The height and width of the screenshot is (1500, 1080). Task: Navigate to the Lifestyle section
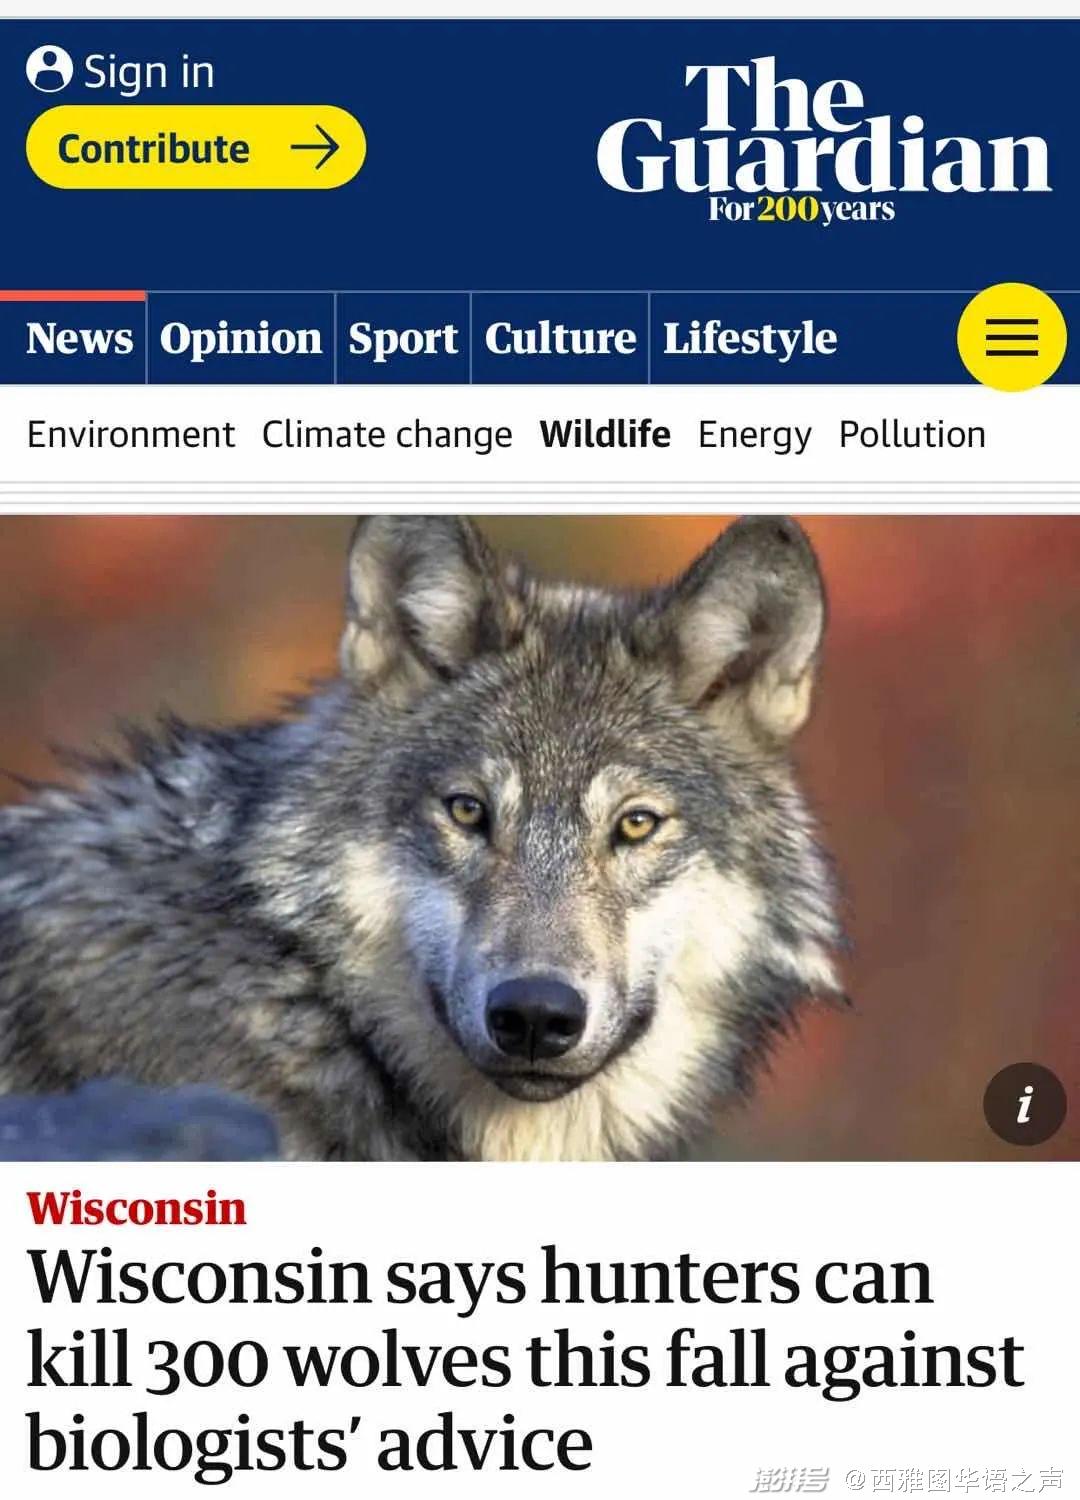click(x=750, y=338)
